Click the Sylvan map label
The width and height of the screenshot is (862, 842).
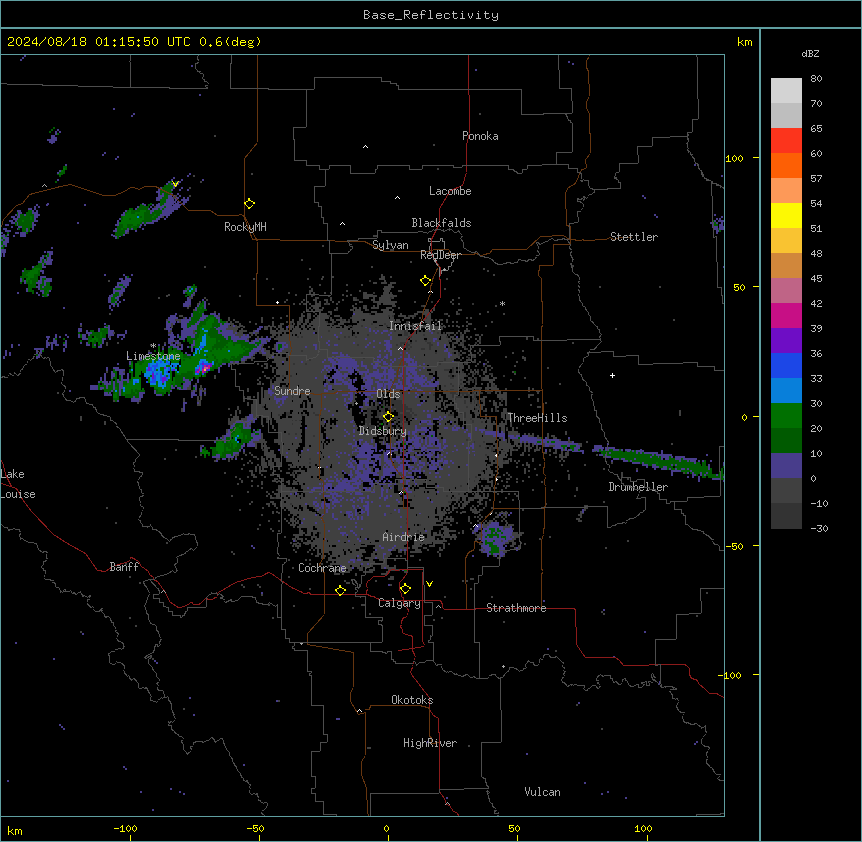390,245
